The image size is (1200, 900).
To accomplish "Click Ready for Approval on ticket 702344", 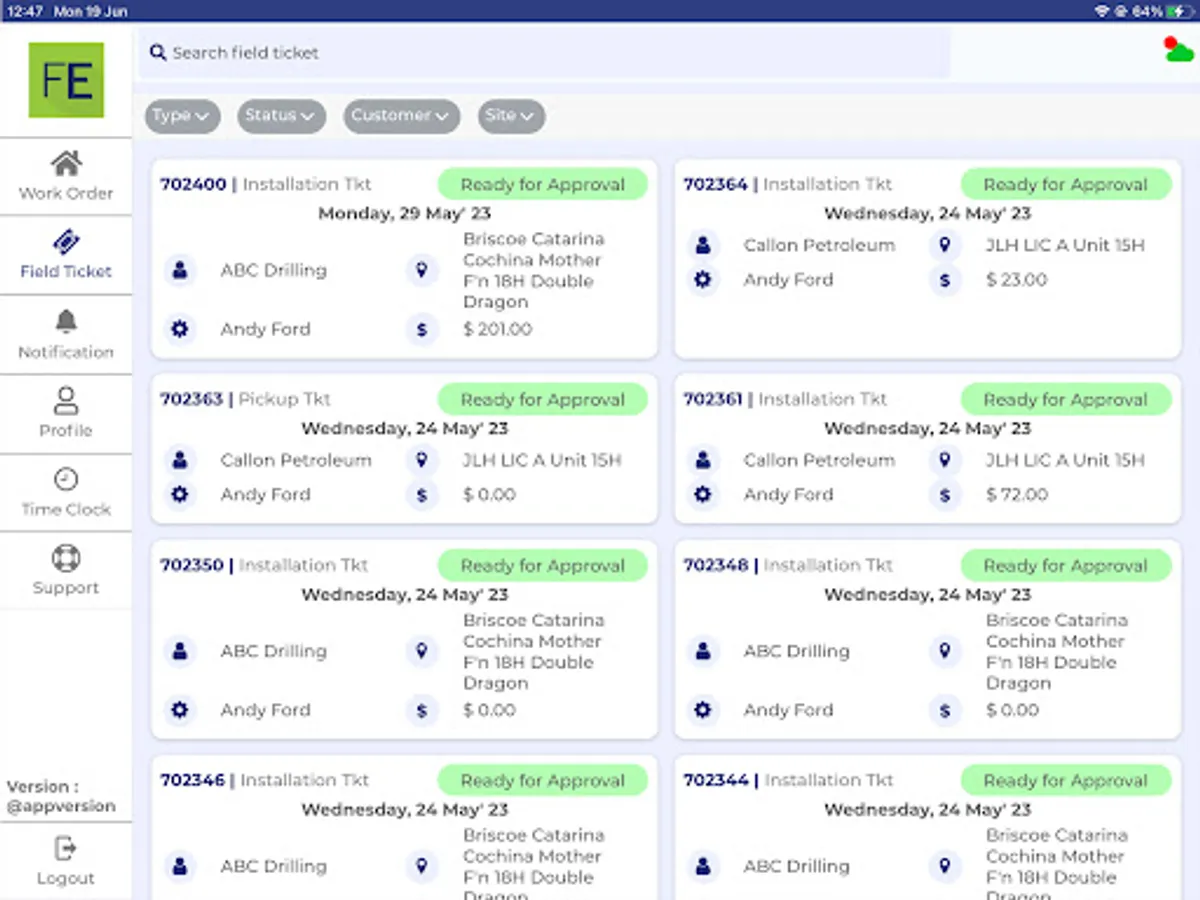I will (1065, 780).
